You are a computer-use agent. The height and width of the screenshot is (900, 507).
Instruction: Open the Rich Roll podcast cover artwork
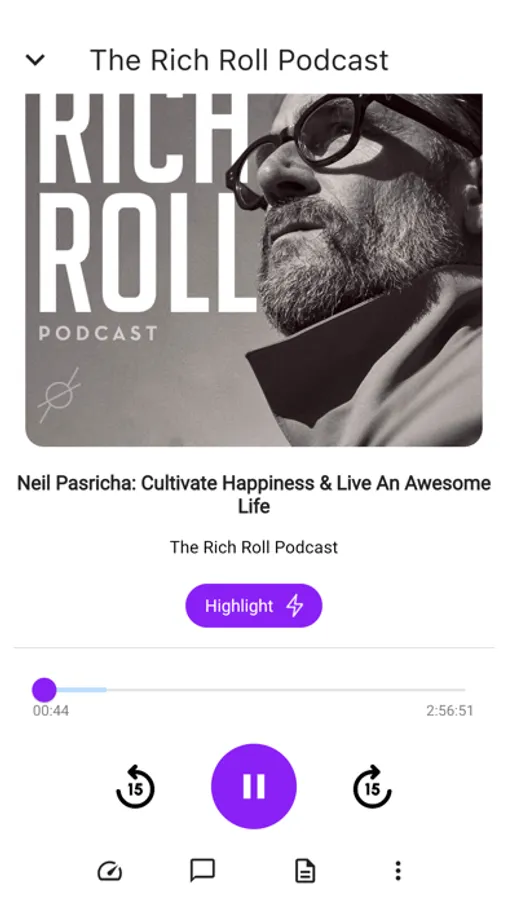tap(254, 270)
